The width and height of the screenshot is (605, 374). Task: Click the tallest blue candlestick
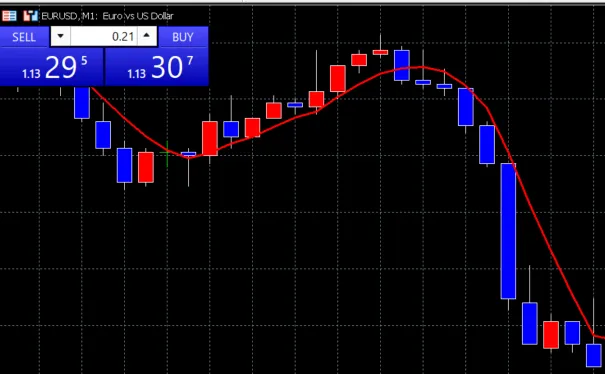[508, 231]
